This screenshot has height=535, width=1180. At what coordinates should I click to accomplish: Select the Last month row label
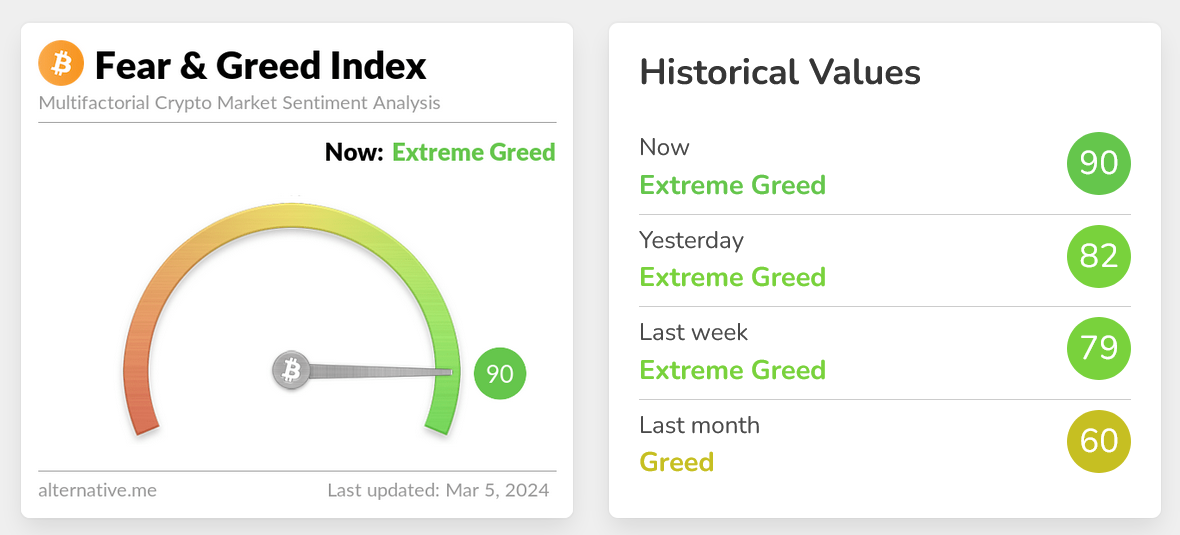700,425
